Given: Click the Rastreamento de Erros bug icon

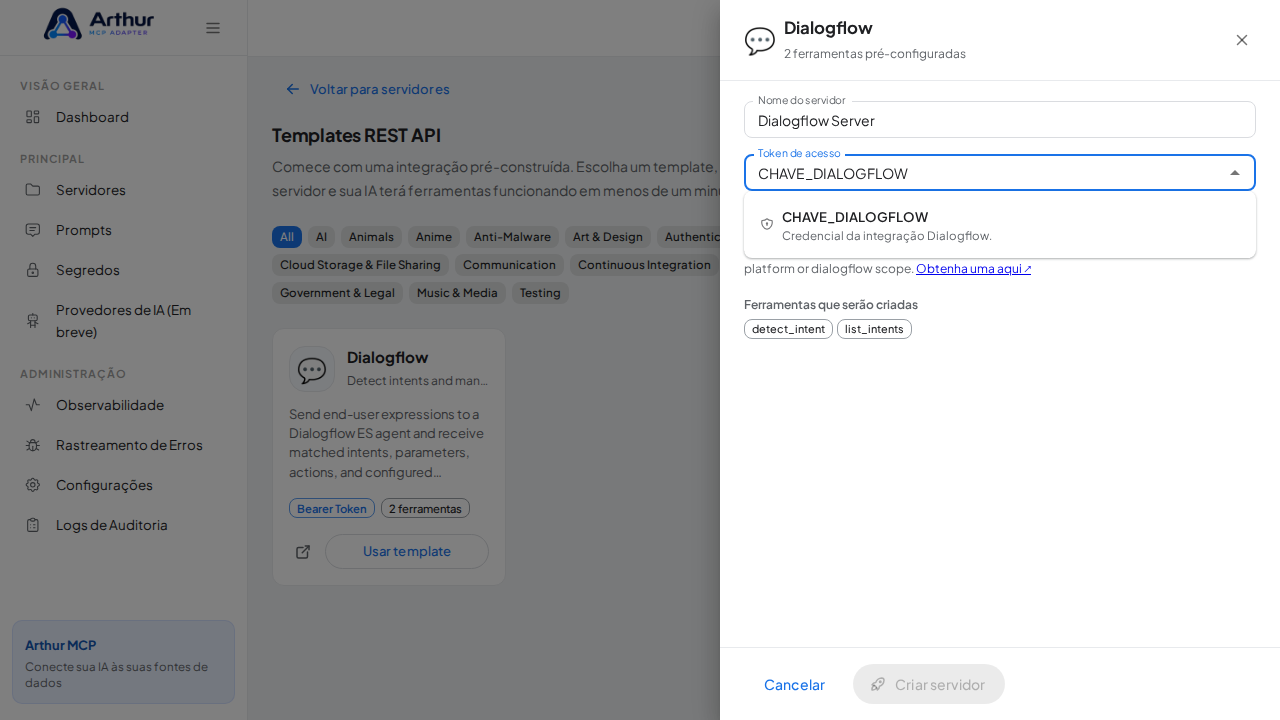Looking at the screenshot, I should [33, 445].
